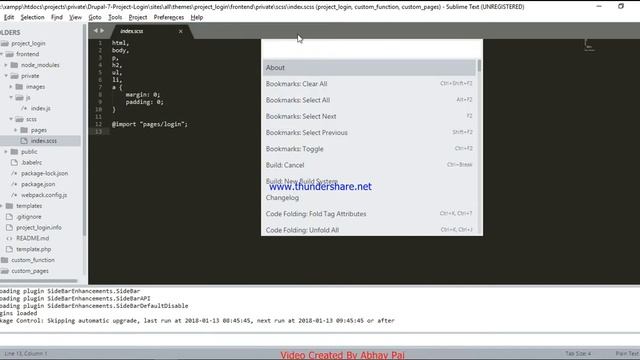This screenshot has width=640, height=360.
Task: Run Bookmarks: Select All command
Action: click(369, 100)
